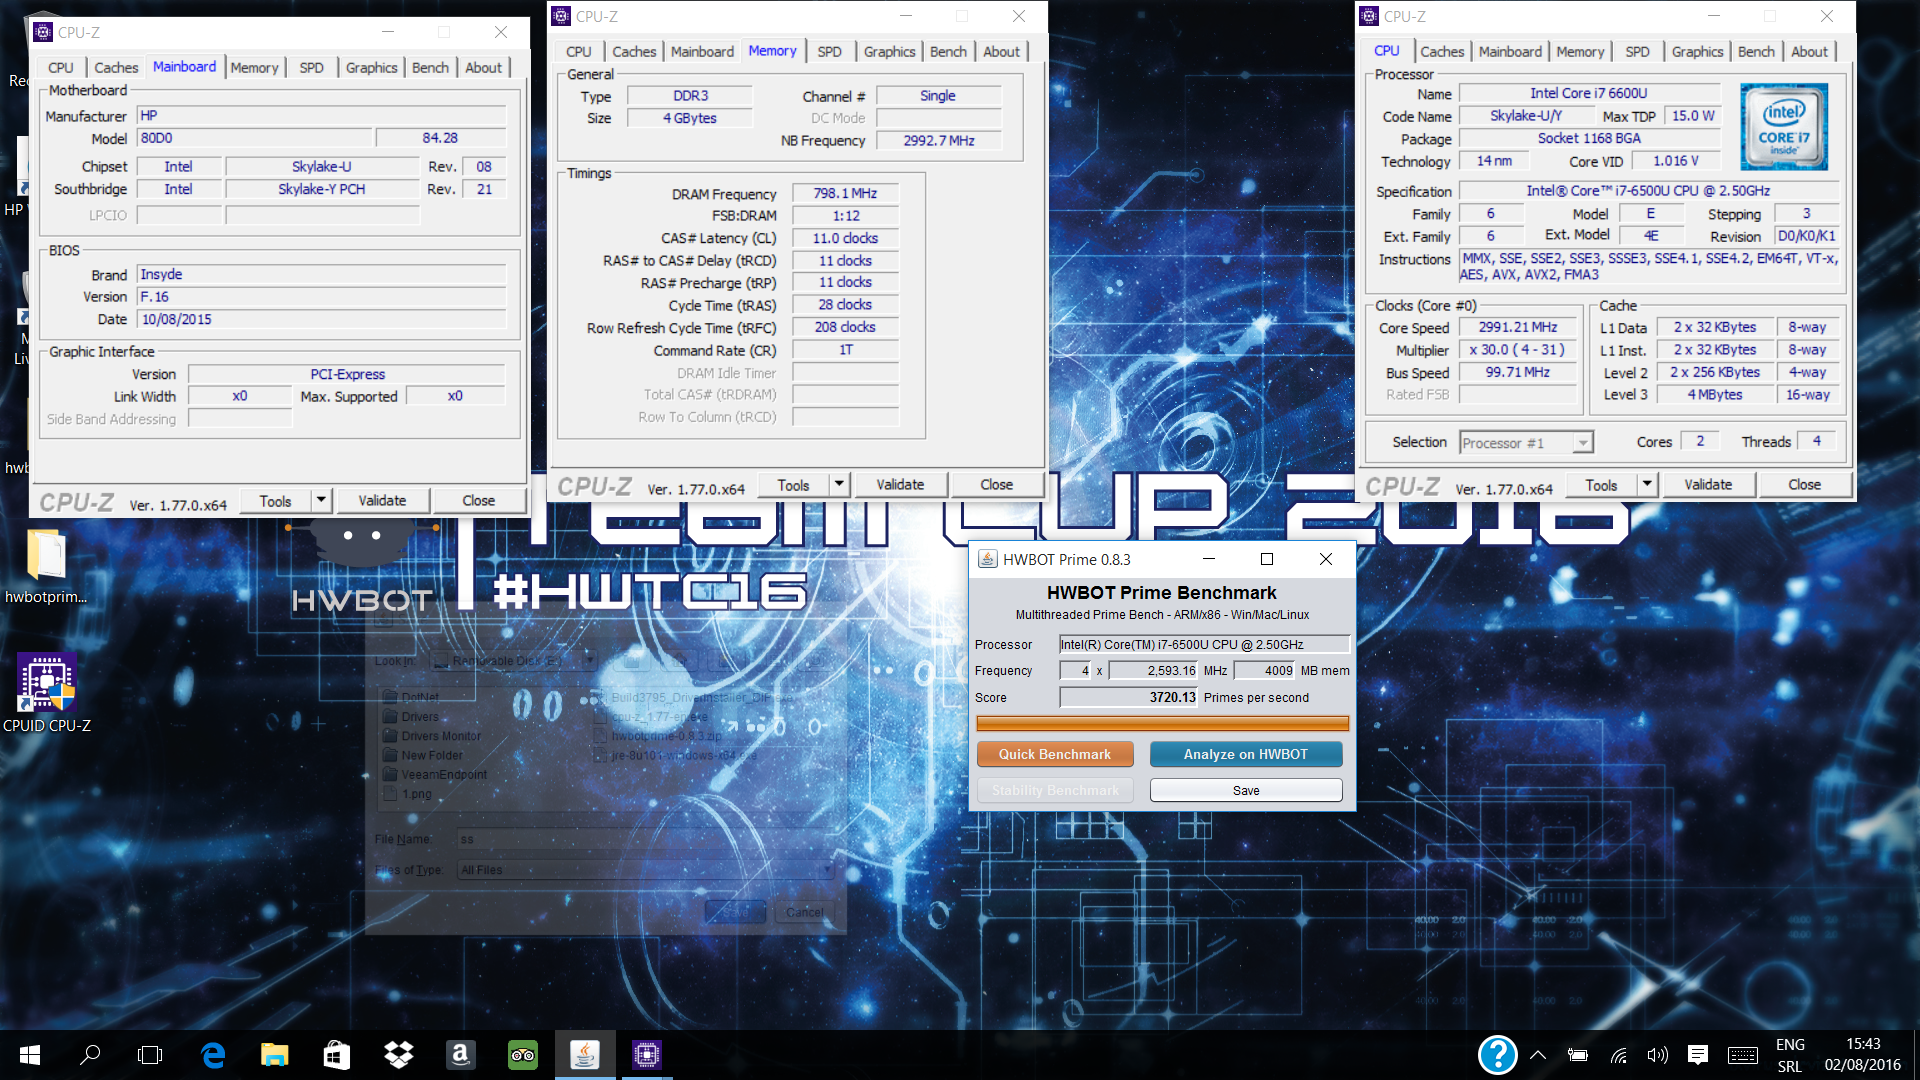Open the Wi-Fi network tray icon
The height and width of the screenshot is (1080, 1920).
point(1618,1054)
